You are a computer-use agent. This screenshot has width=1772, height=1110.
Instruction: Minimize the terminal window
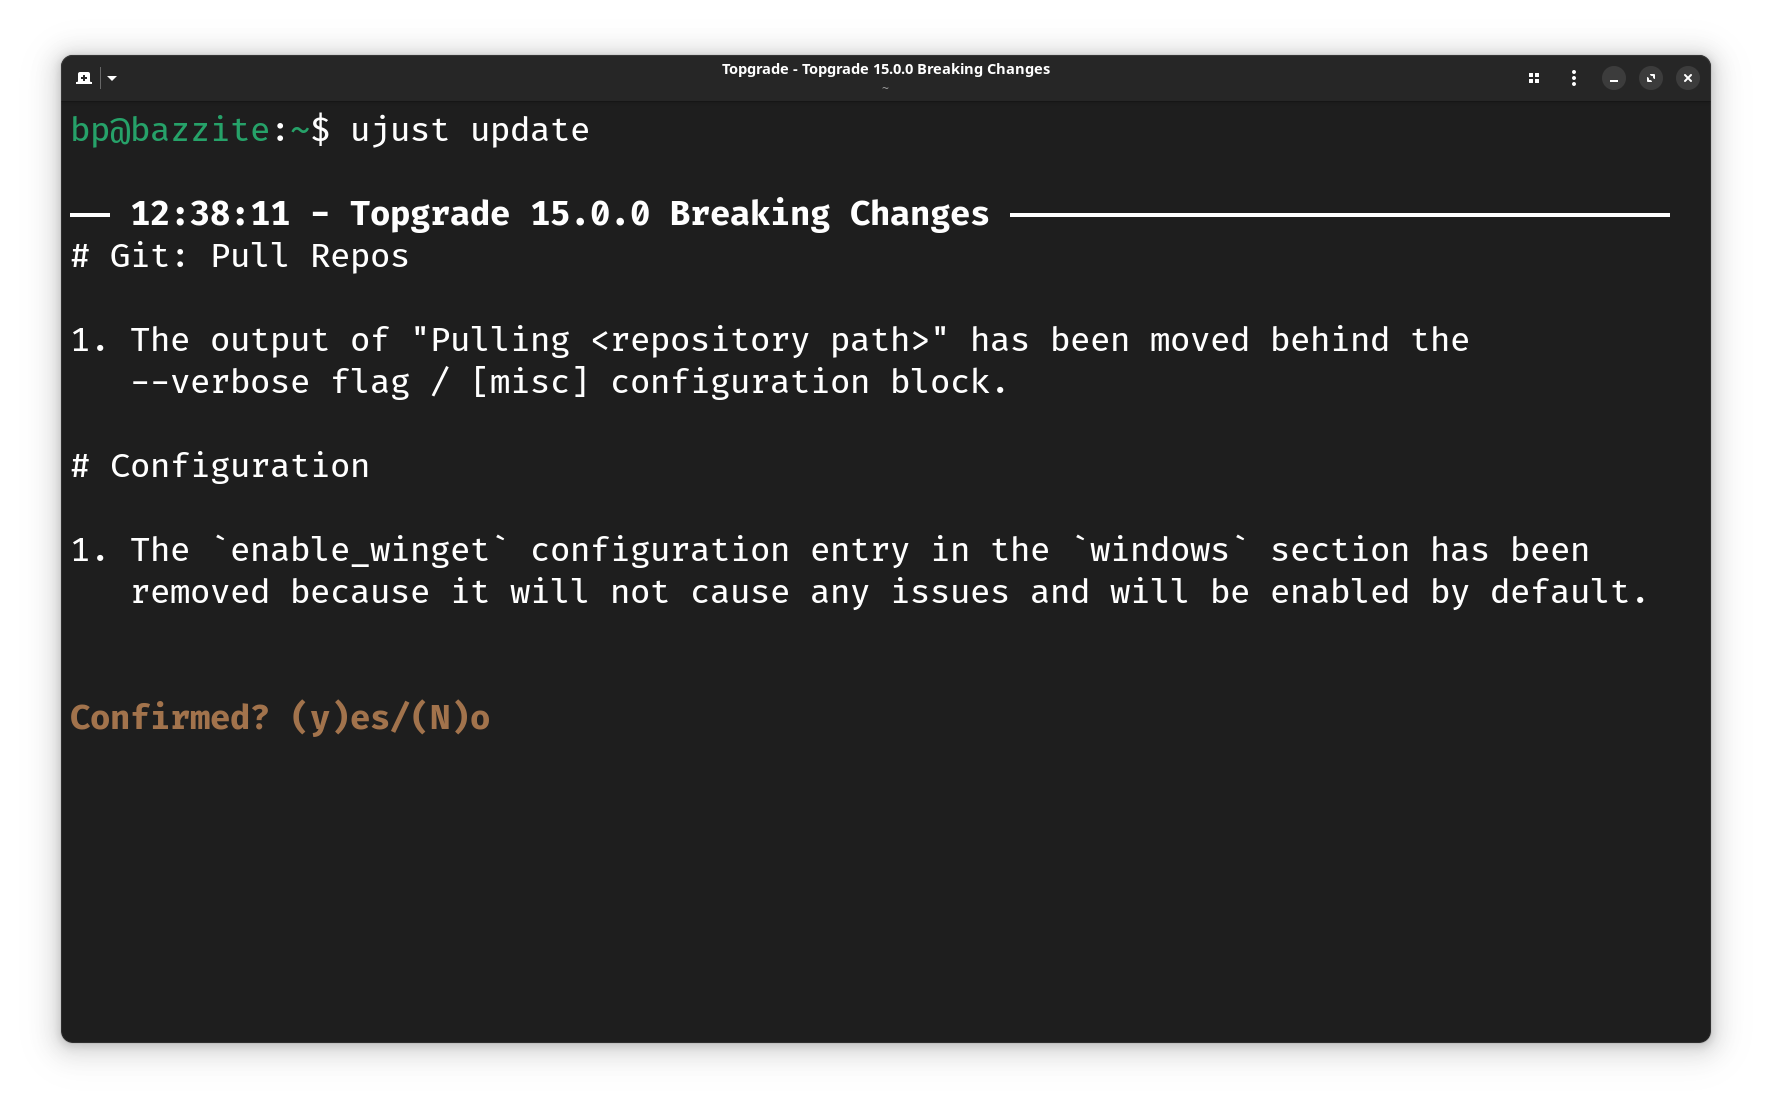tap(1613, 78)
